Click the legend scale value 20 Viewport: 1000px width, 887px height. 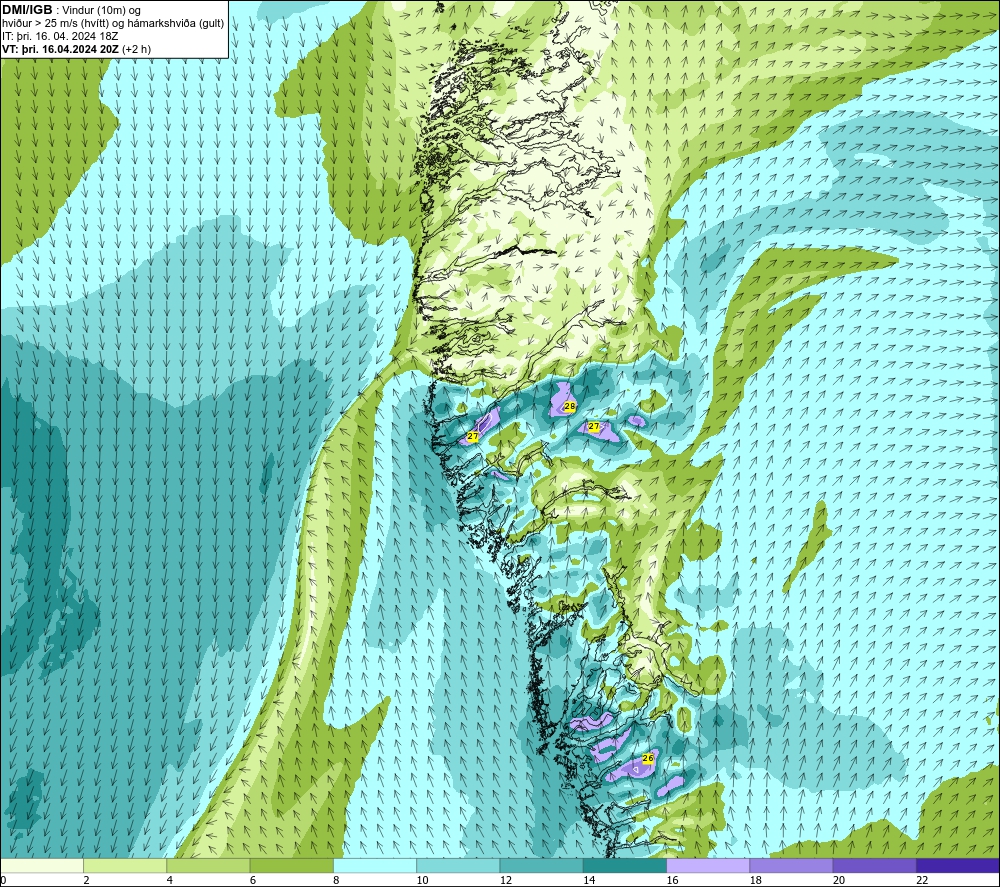[839, 880]
